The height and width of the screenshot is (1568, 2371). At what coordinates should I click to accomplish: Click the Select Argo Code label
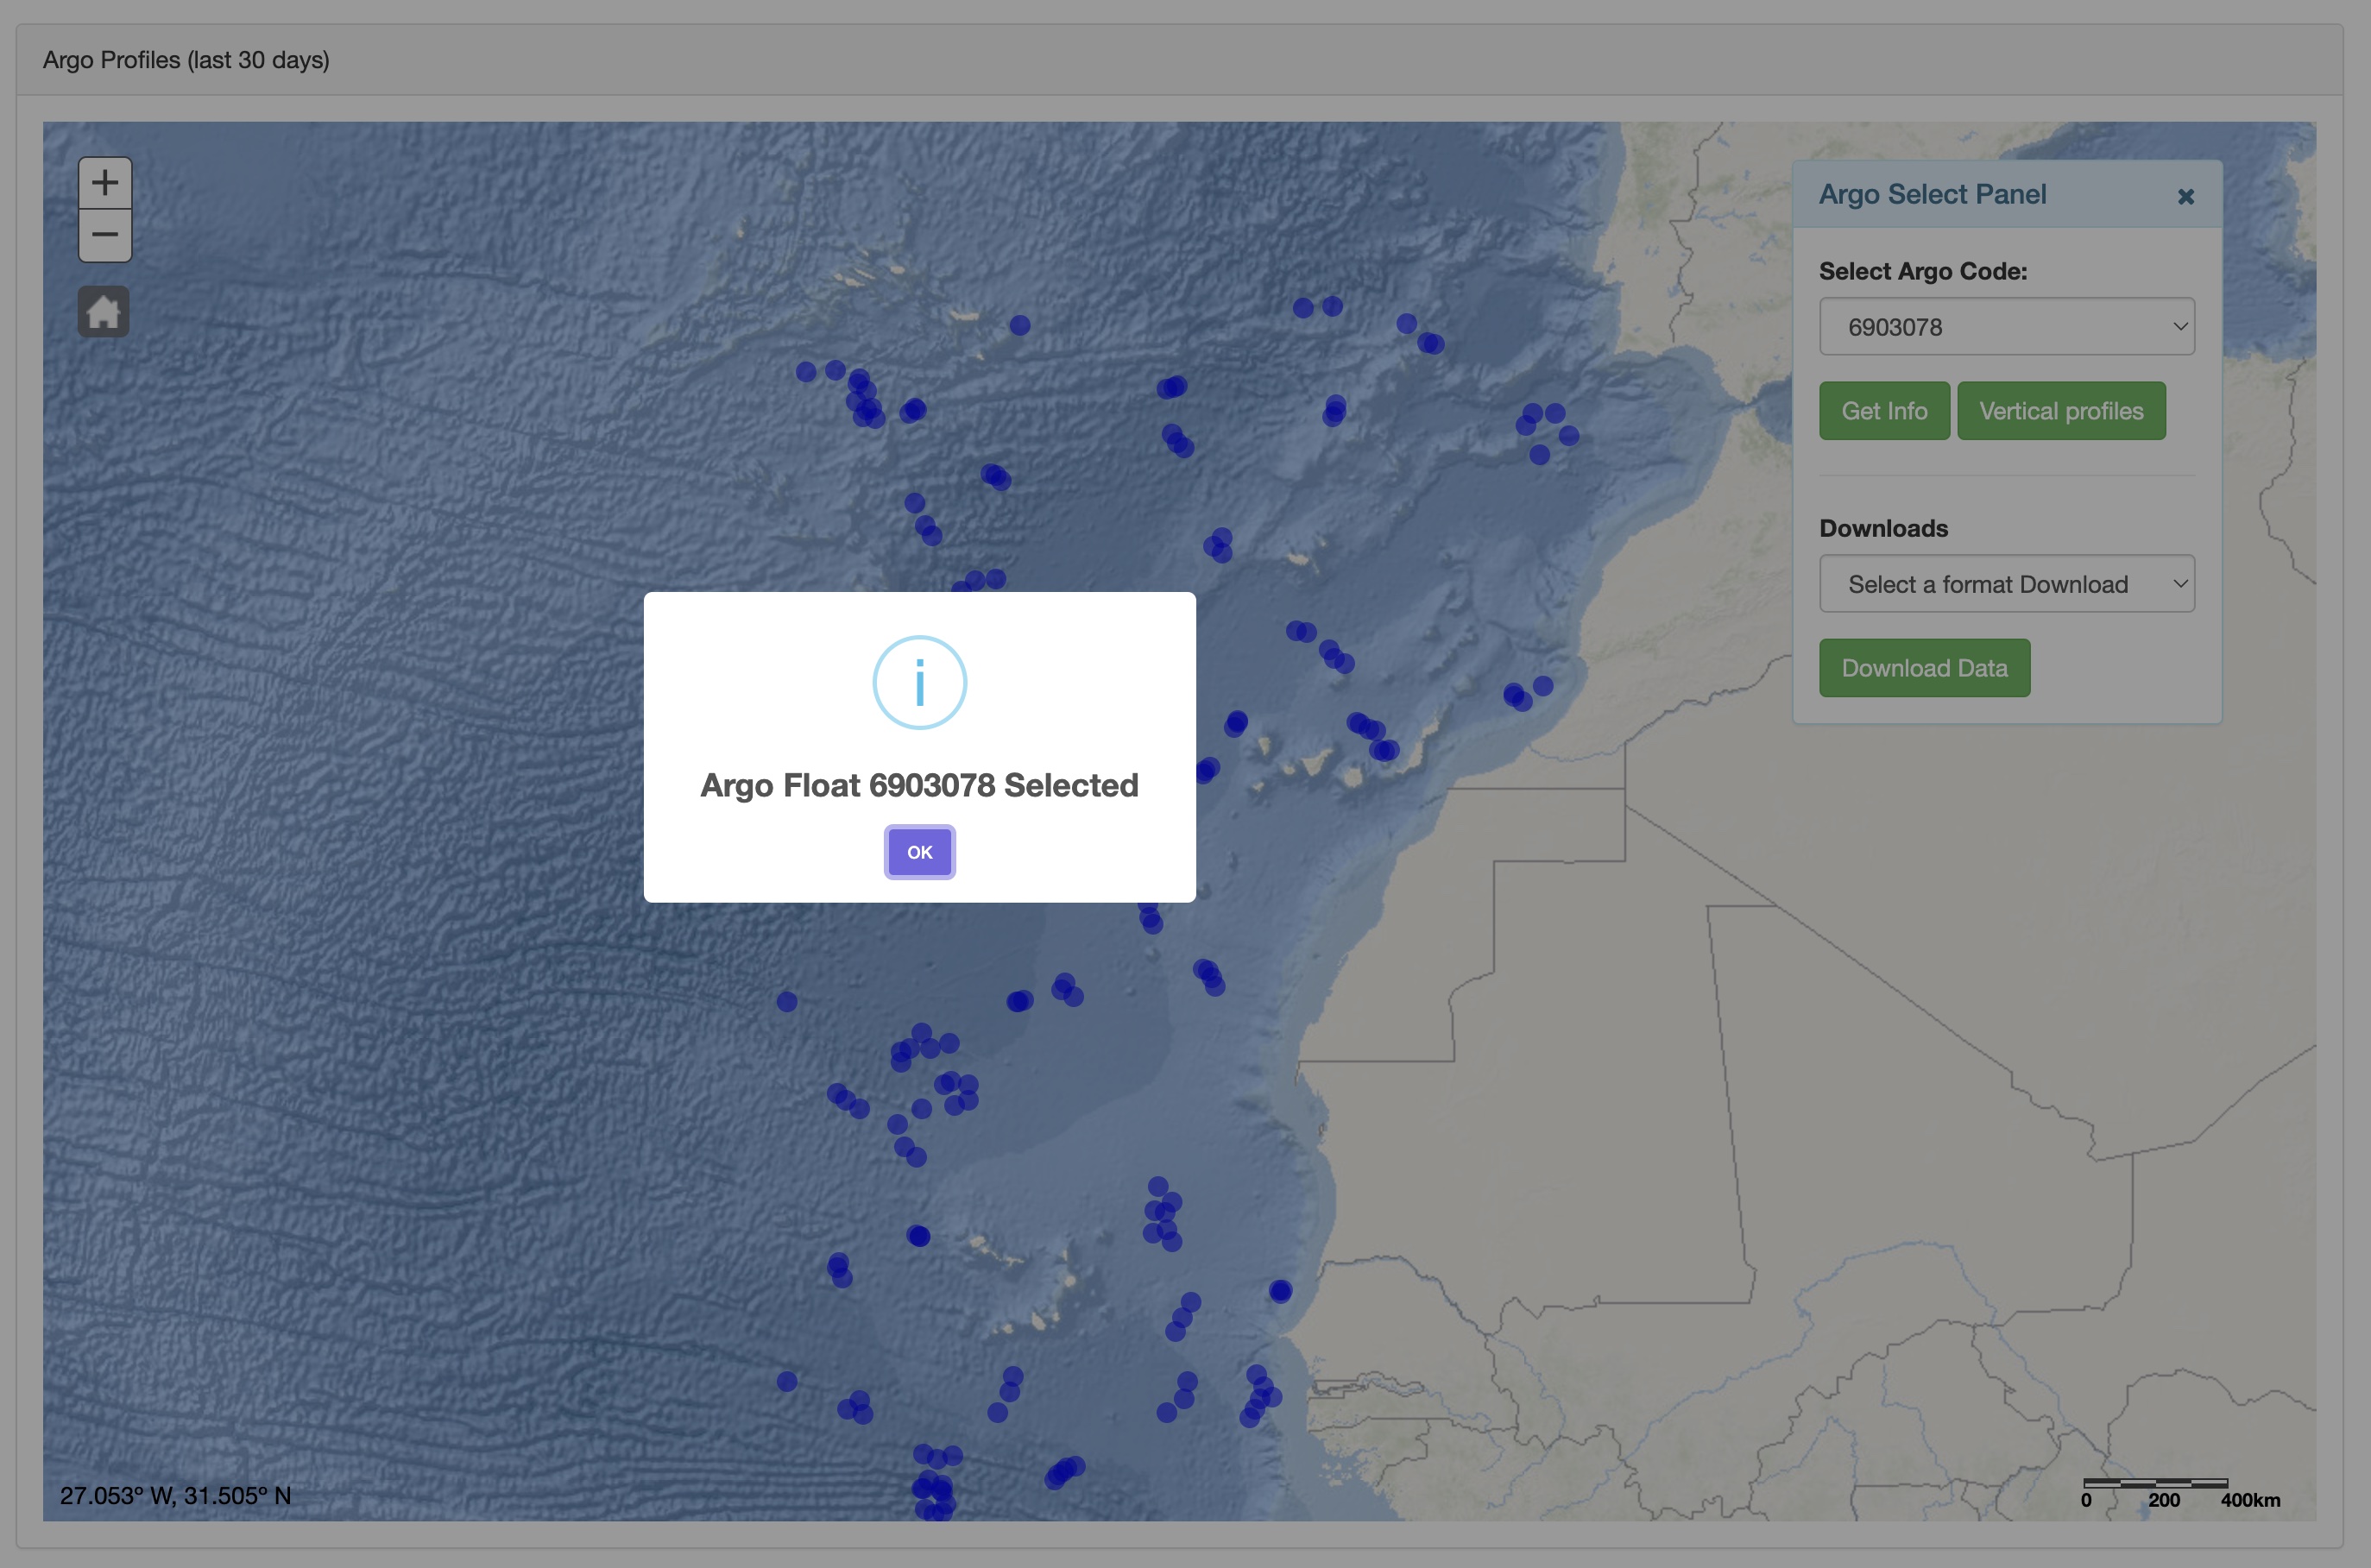pos(1922,271)
